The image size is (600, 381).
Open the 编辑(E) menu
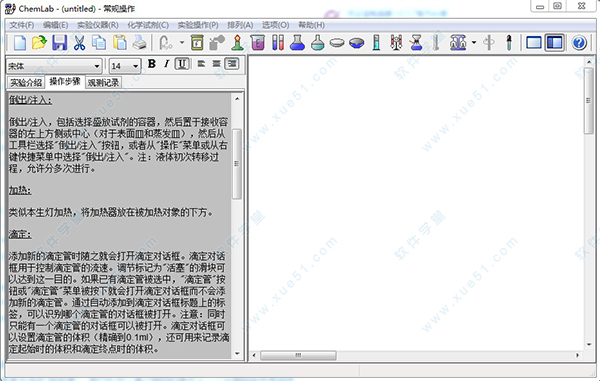(x=55, y=25)
